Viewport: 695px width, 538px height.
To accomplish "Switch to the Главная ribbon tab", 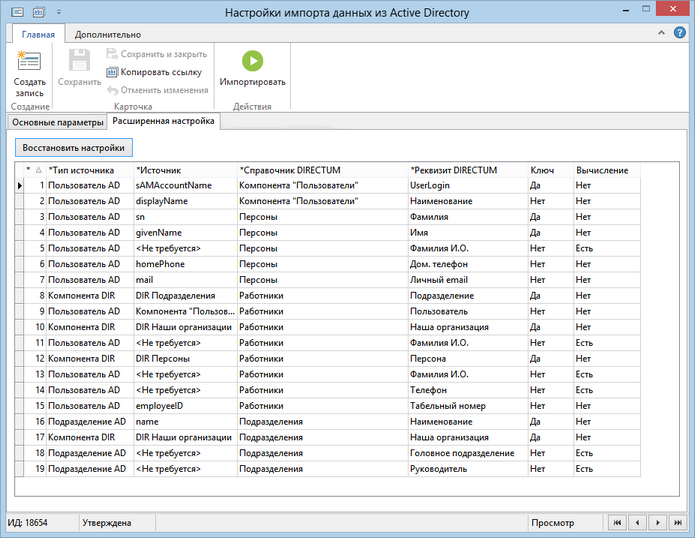I will 38,34.
